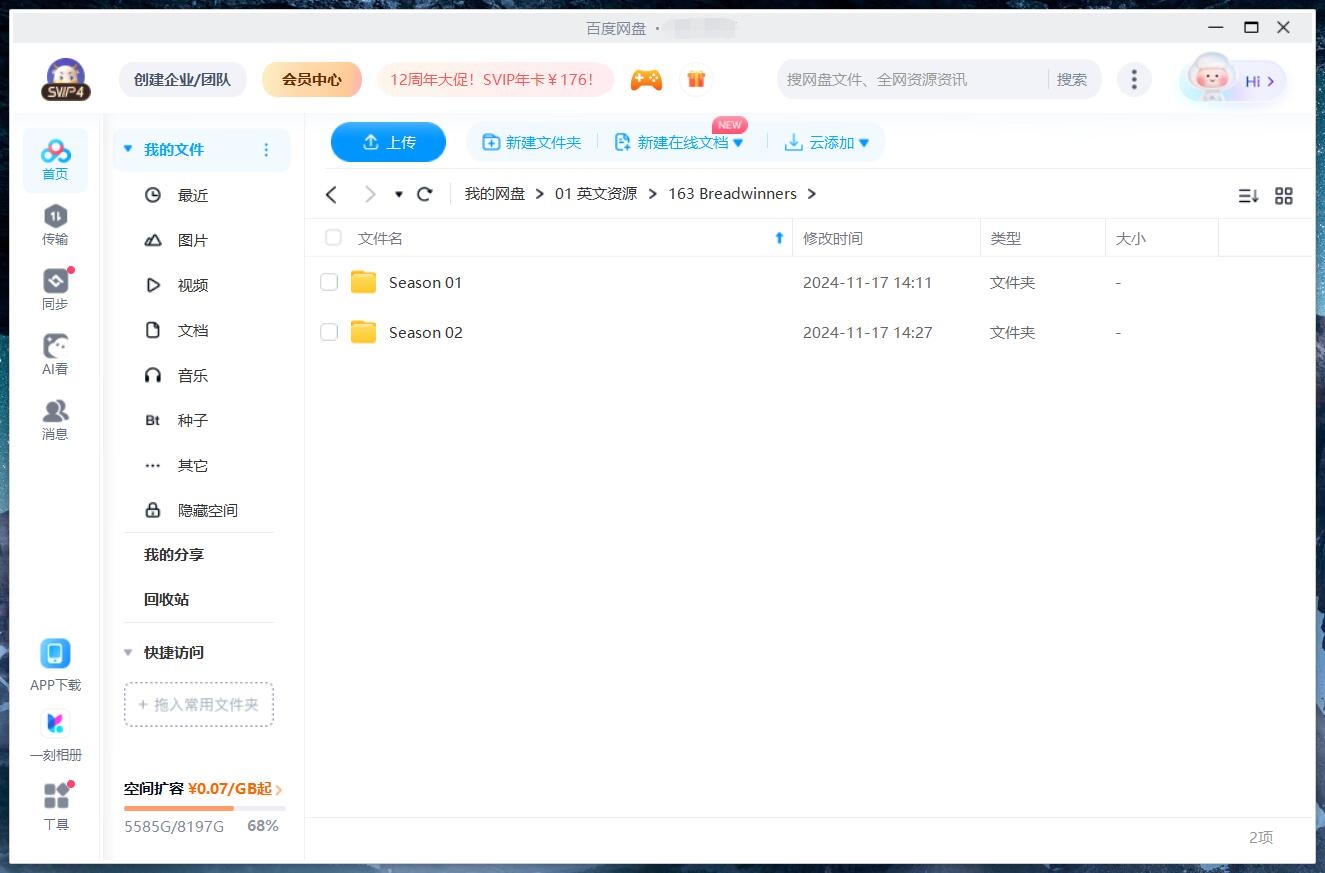Viewport: 1325px width, 873px height.
Task: Check the Season 02 folder checkbox
Action: point(329,332)
